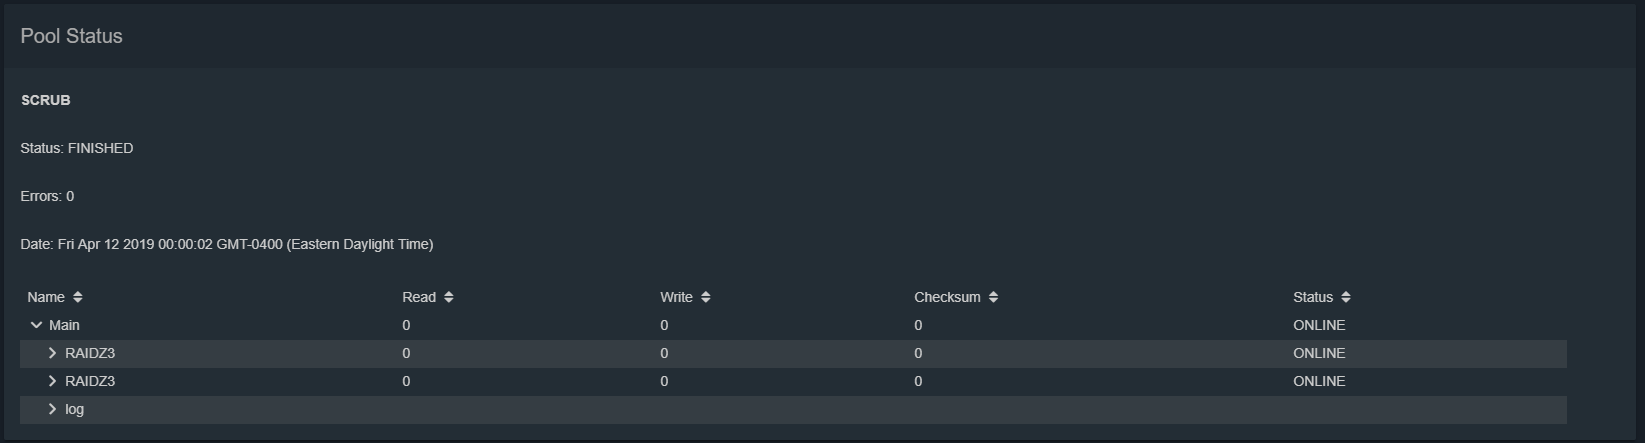Click the Name column header text
This screenshot has height=443, width=1645.
46,297
